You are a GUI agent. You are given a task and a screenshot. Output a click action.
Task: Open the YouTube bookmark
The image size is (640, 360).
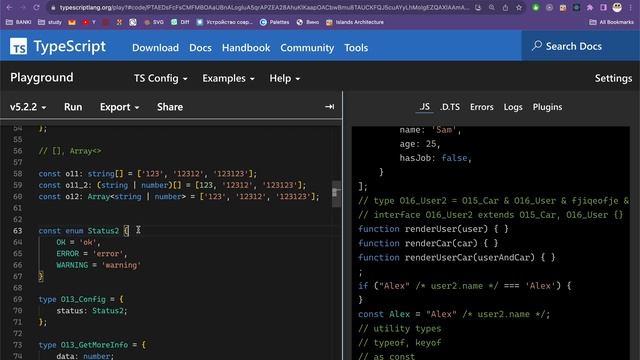click(x=89, y=22)
